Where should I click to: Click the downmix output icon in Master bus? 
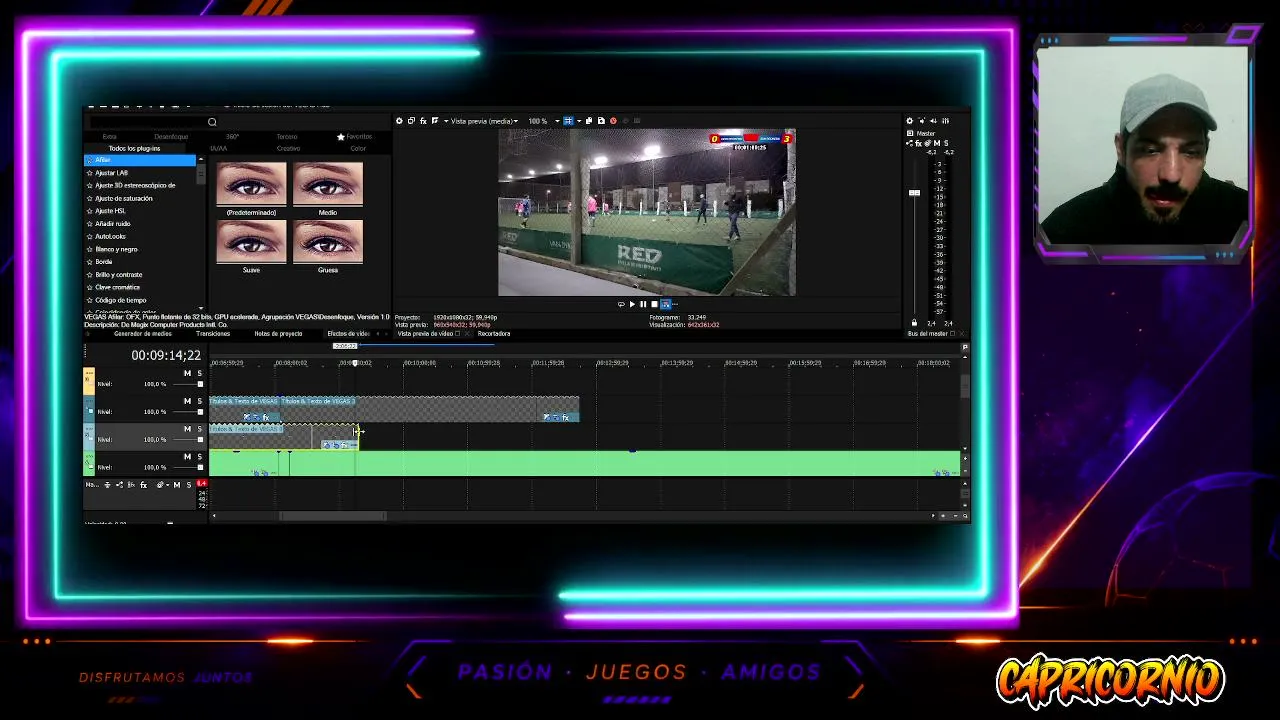(921, 121)
